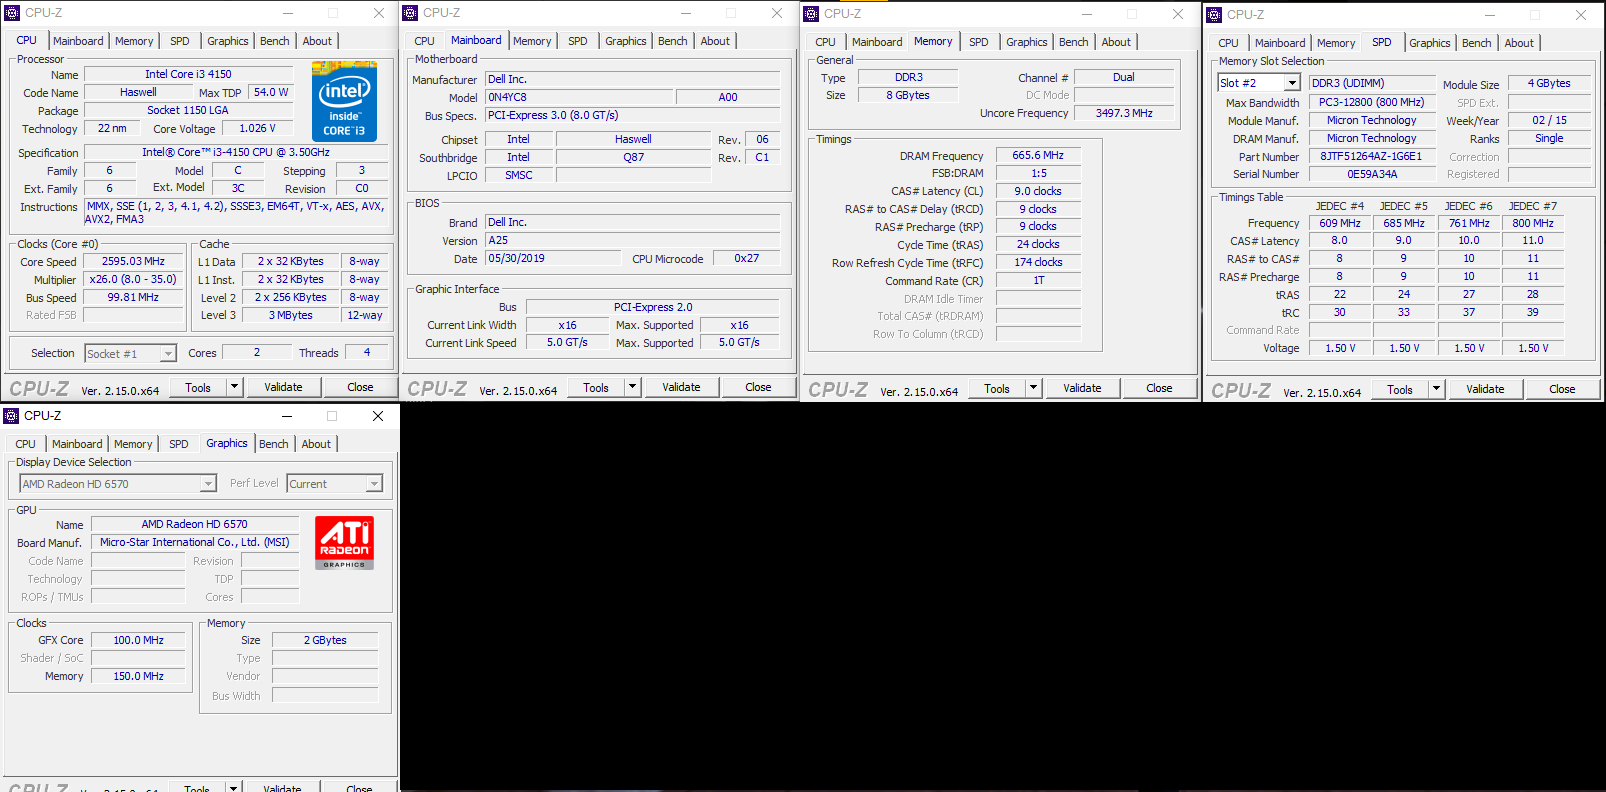
Task: Click the CPU-Z title bar icon in the Memory window
Action: coord(811,14)
